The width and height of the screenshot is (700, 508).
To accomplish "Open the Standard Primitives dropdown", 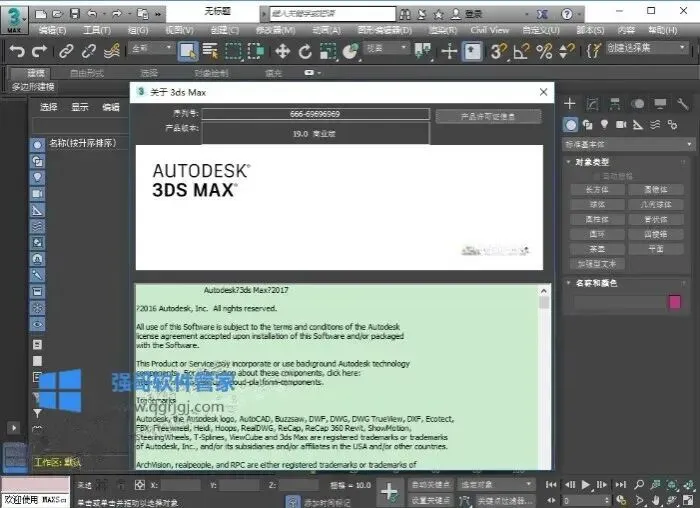I will tap(629, 144).
